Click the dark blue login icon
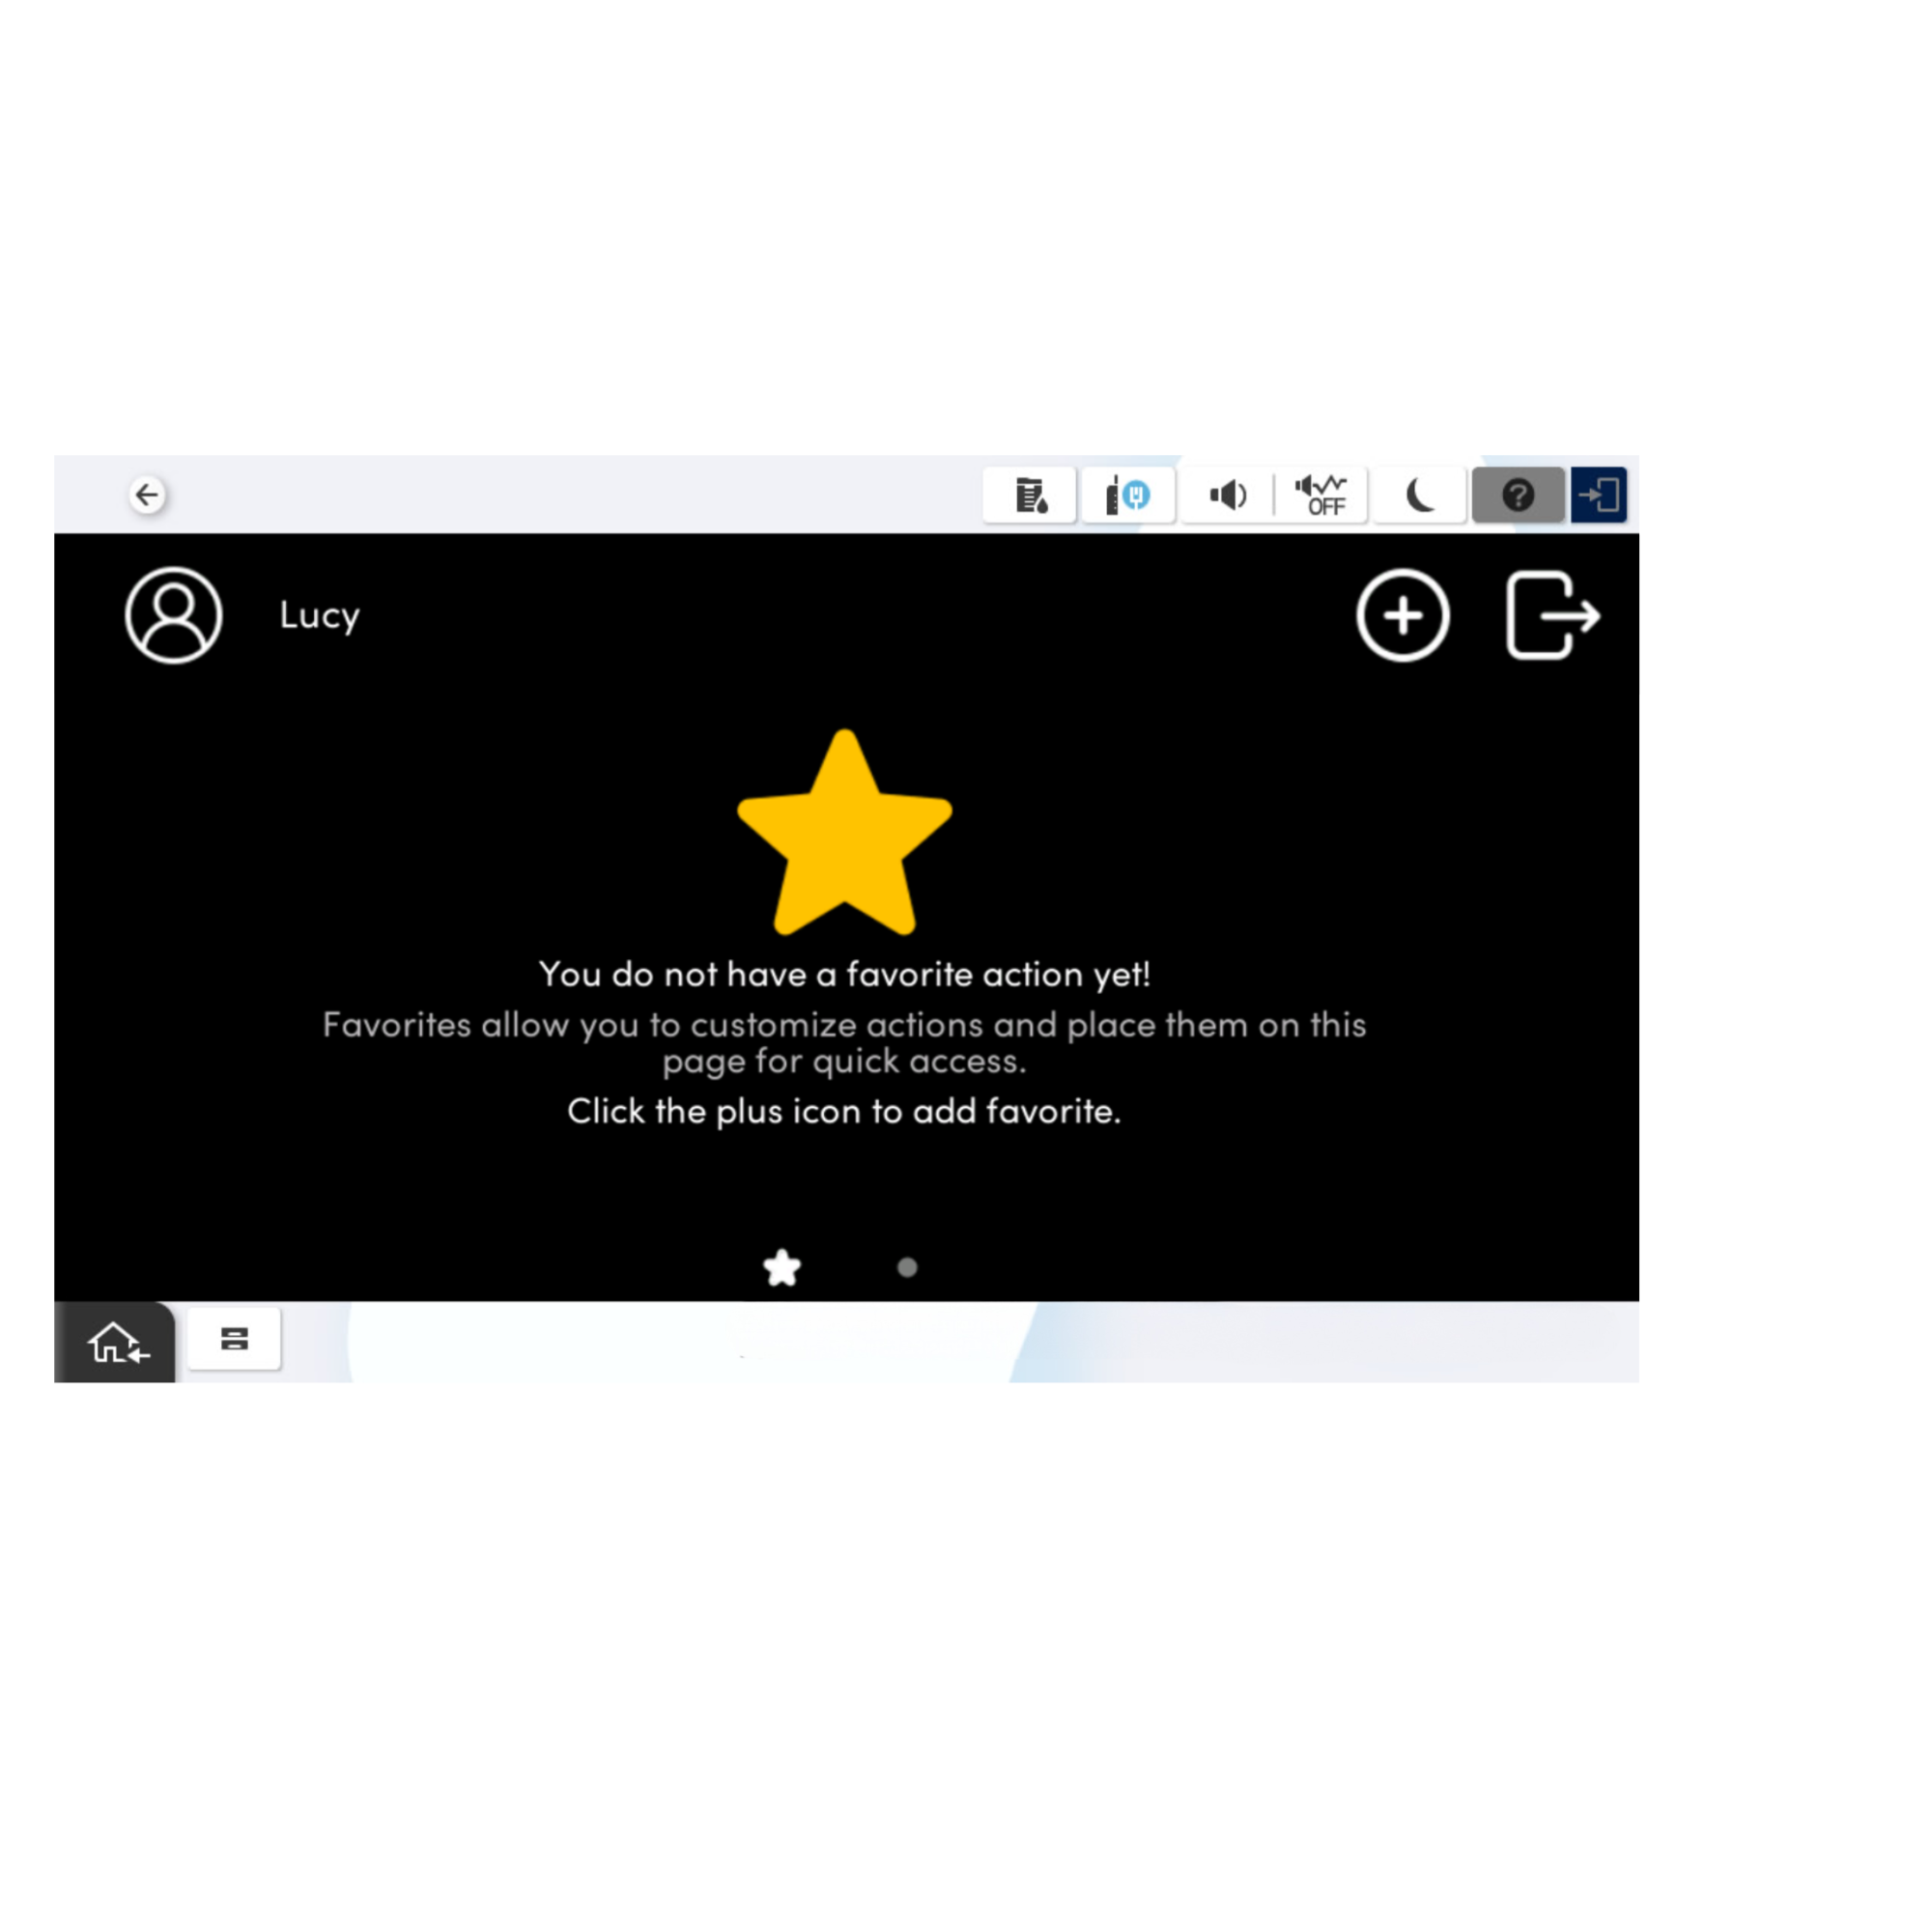Viewport: 1932px width, 1932px height. coord(1598,495)
